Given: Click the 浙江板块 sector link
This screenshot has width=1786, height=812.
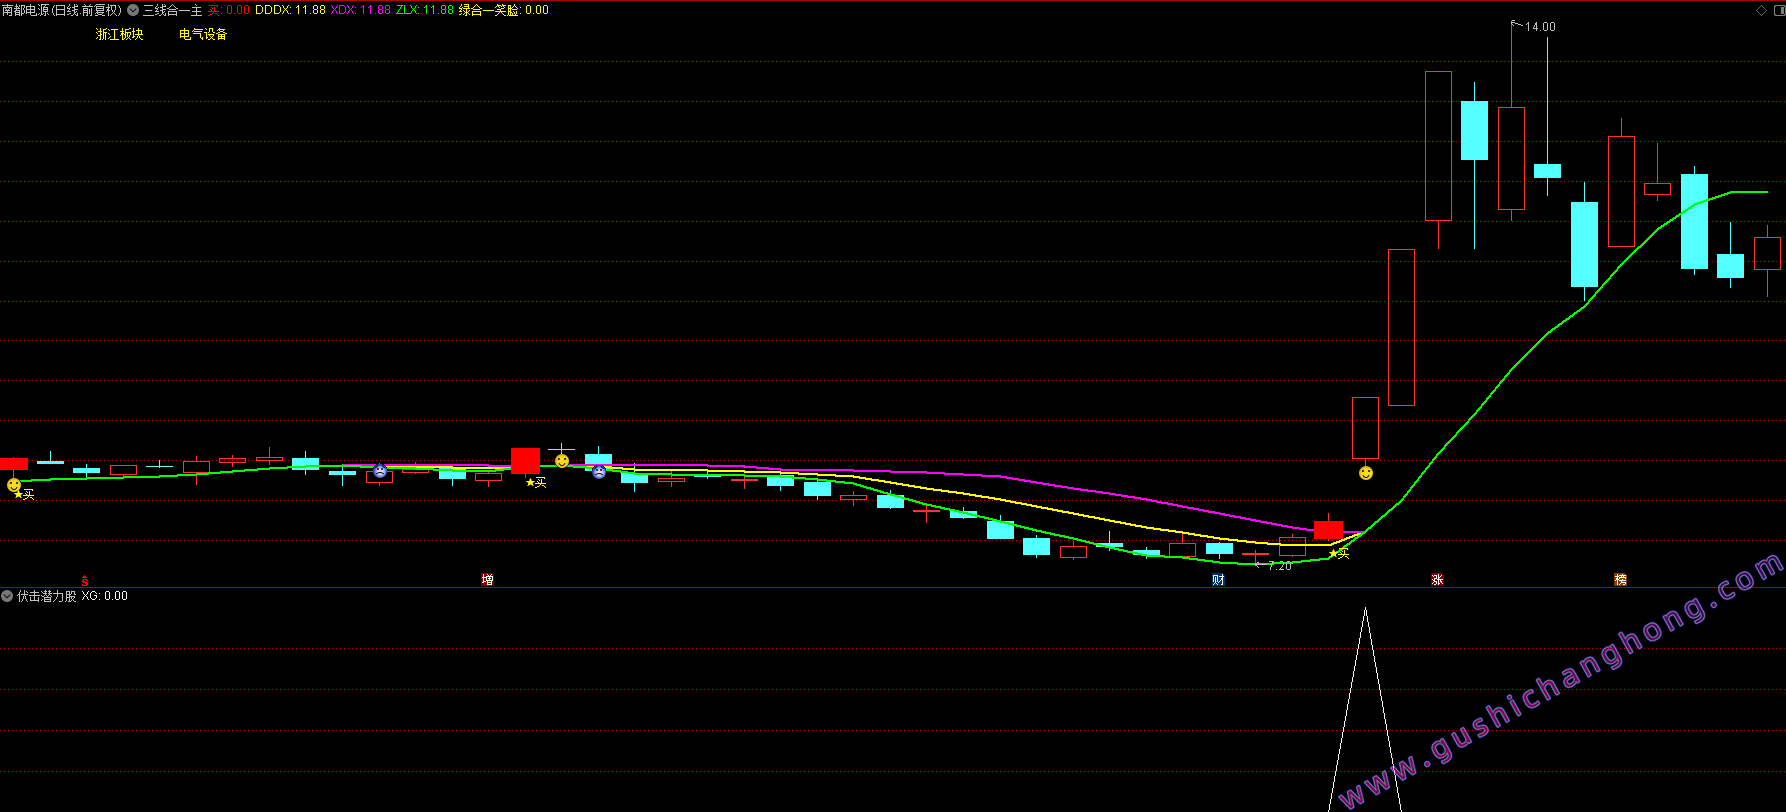Looking at the screenshot, I should (119, 34).
